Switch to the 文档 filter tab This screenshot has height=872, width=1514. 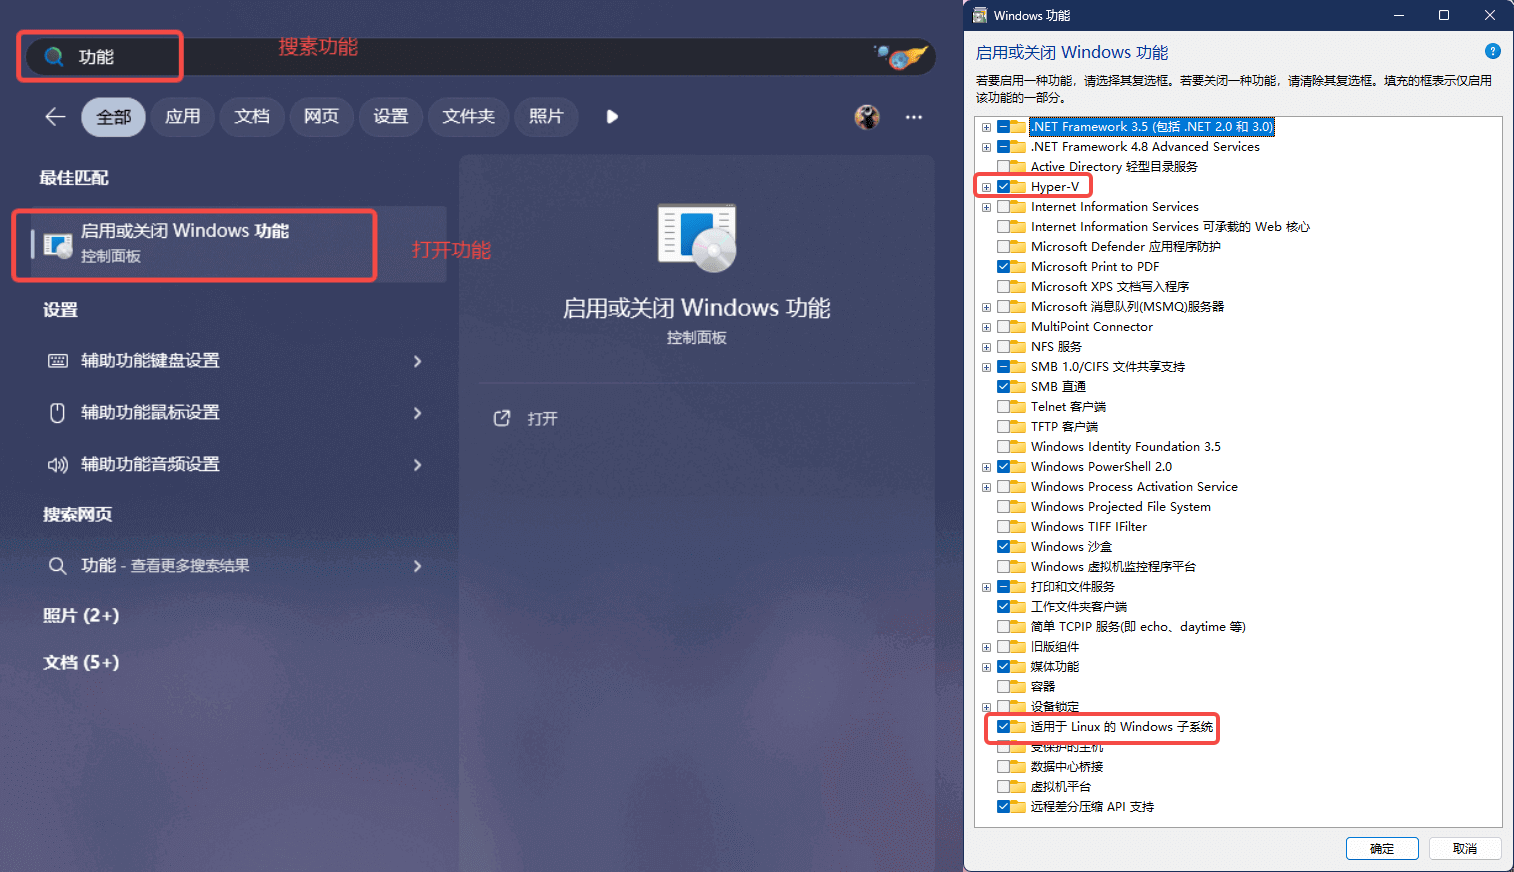click(252, 117)
